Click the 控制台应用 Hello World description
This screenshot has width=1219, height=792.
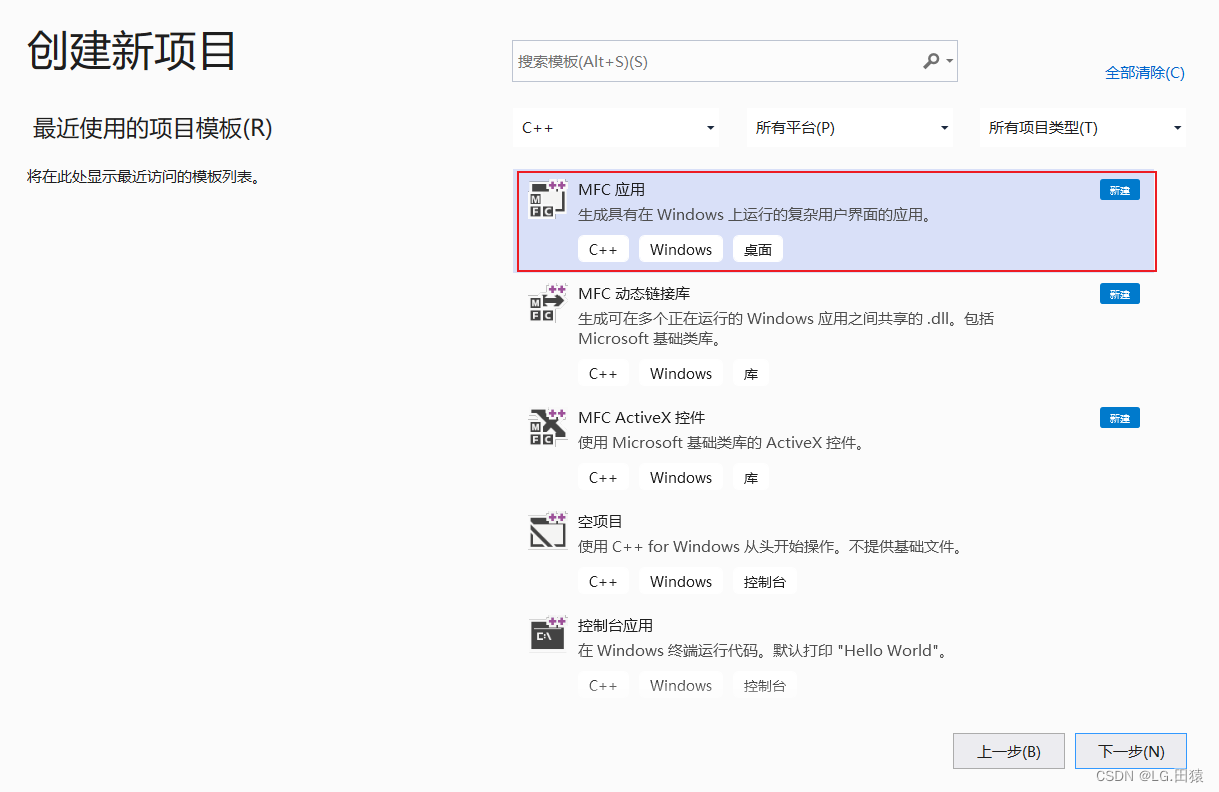762,651
